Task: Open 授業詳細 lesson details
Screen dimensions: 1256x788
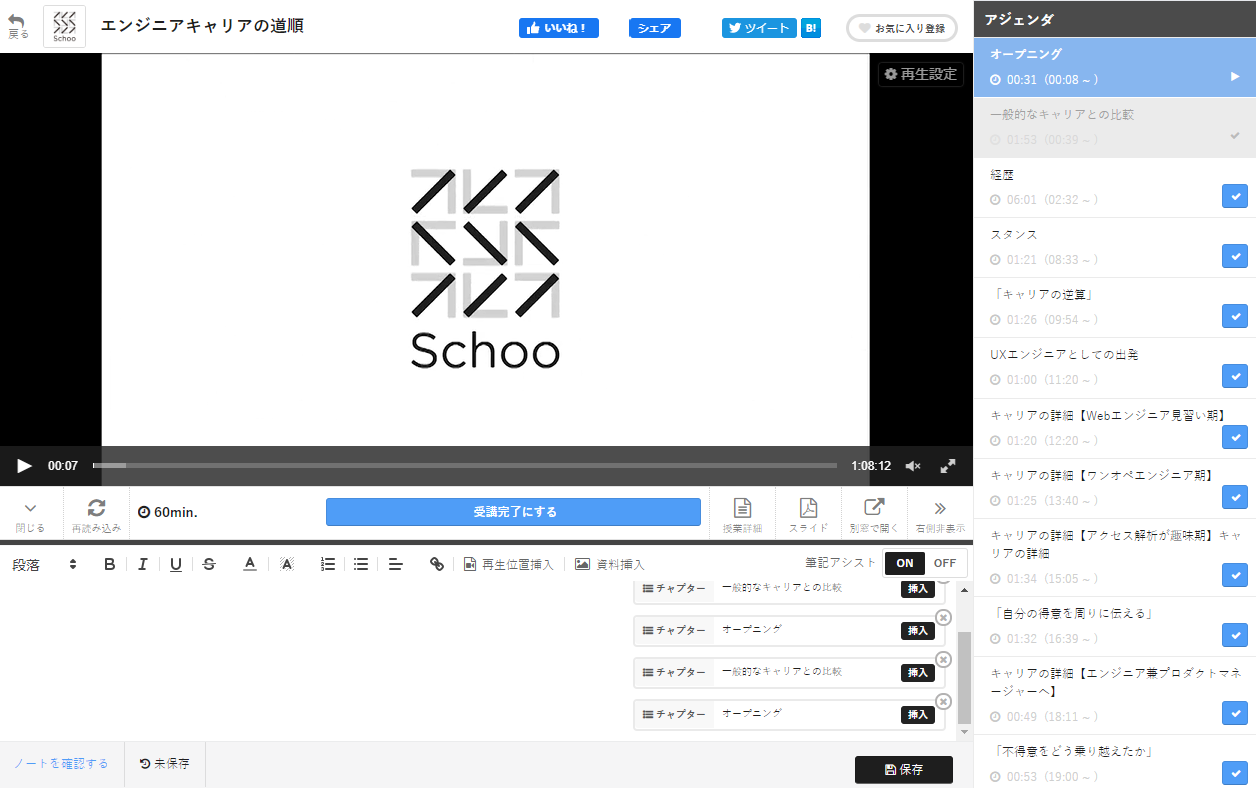Action: (742, 515)
